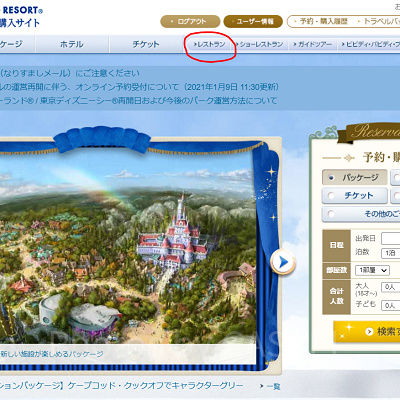Open the ケープコッド・クックオフ news headline
400x400 pixels.
122,386
